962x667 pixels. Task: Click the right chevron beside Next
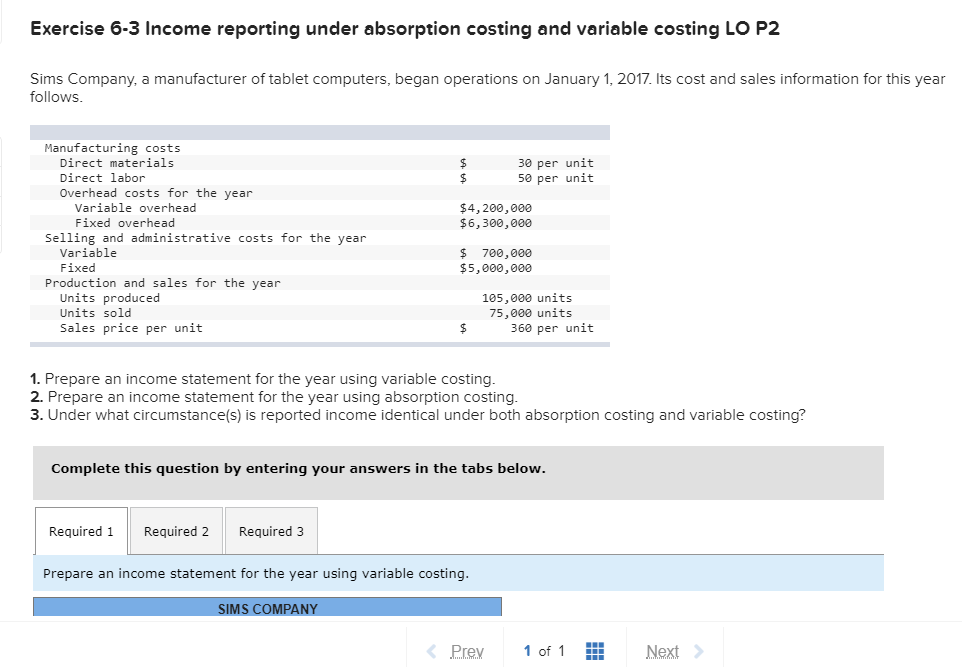[696, 651]
